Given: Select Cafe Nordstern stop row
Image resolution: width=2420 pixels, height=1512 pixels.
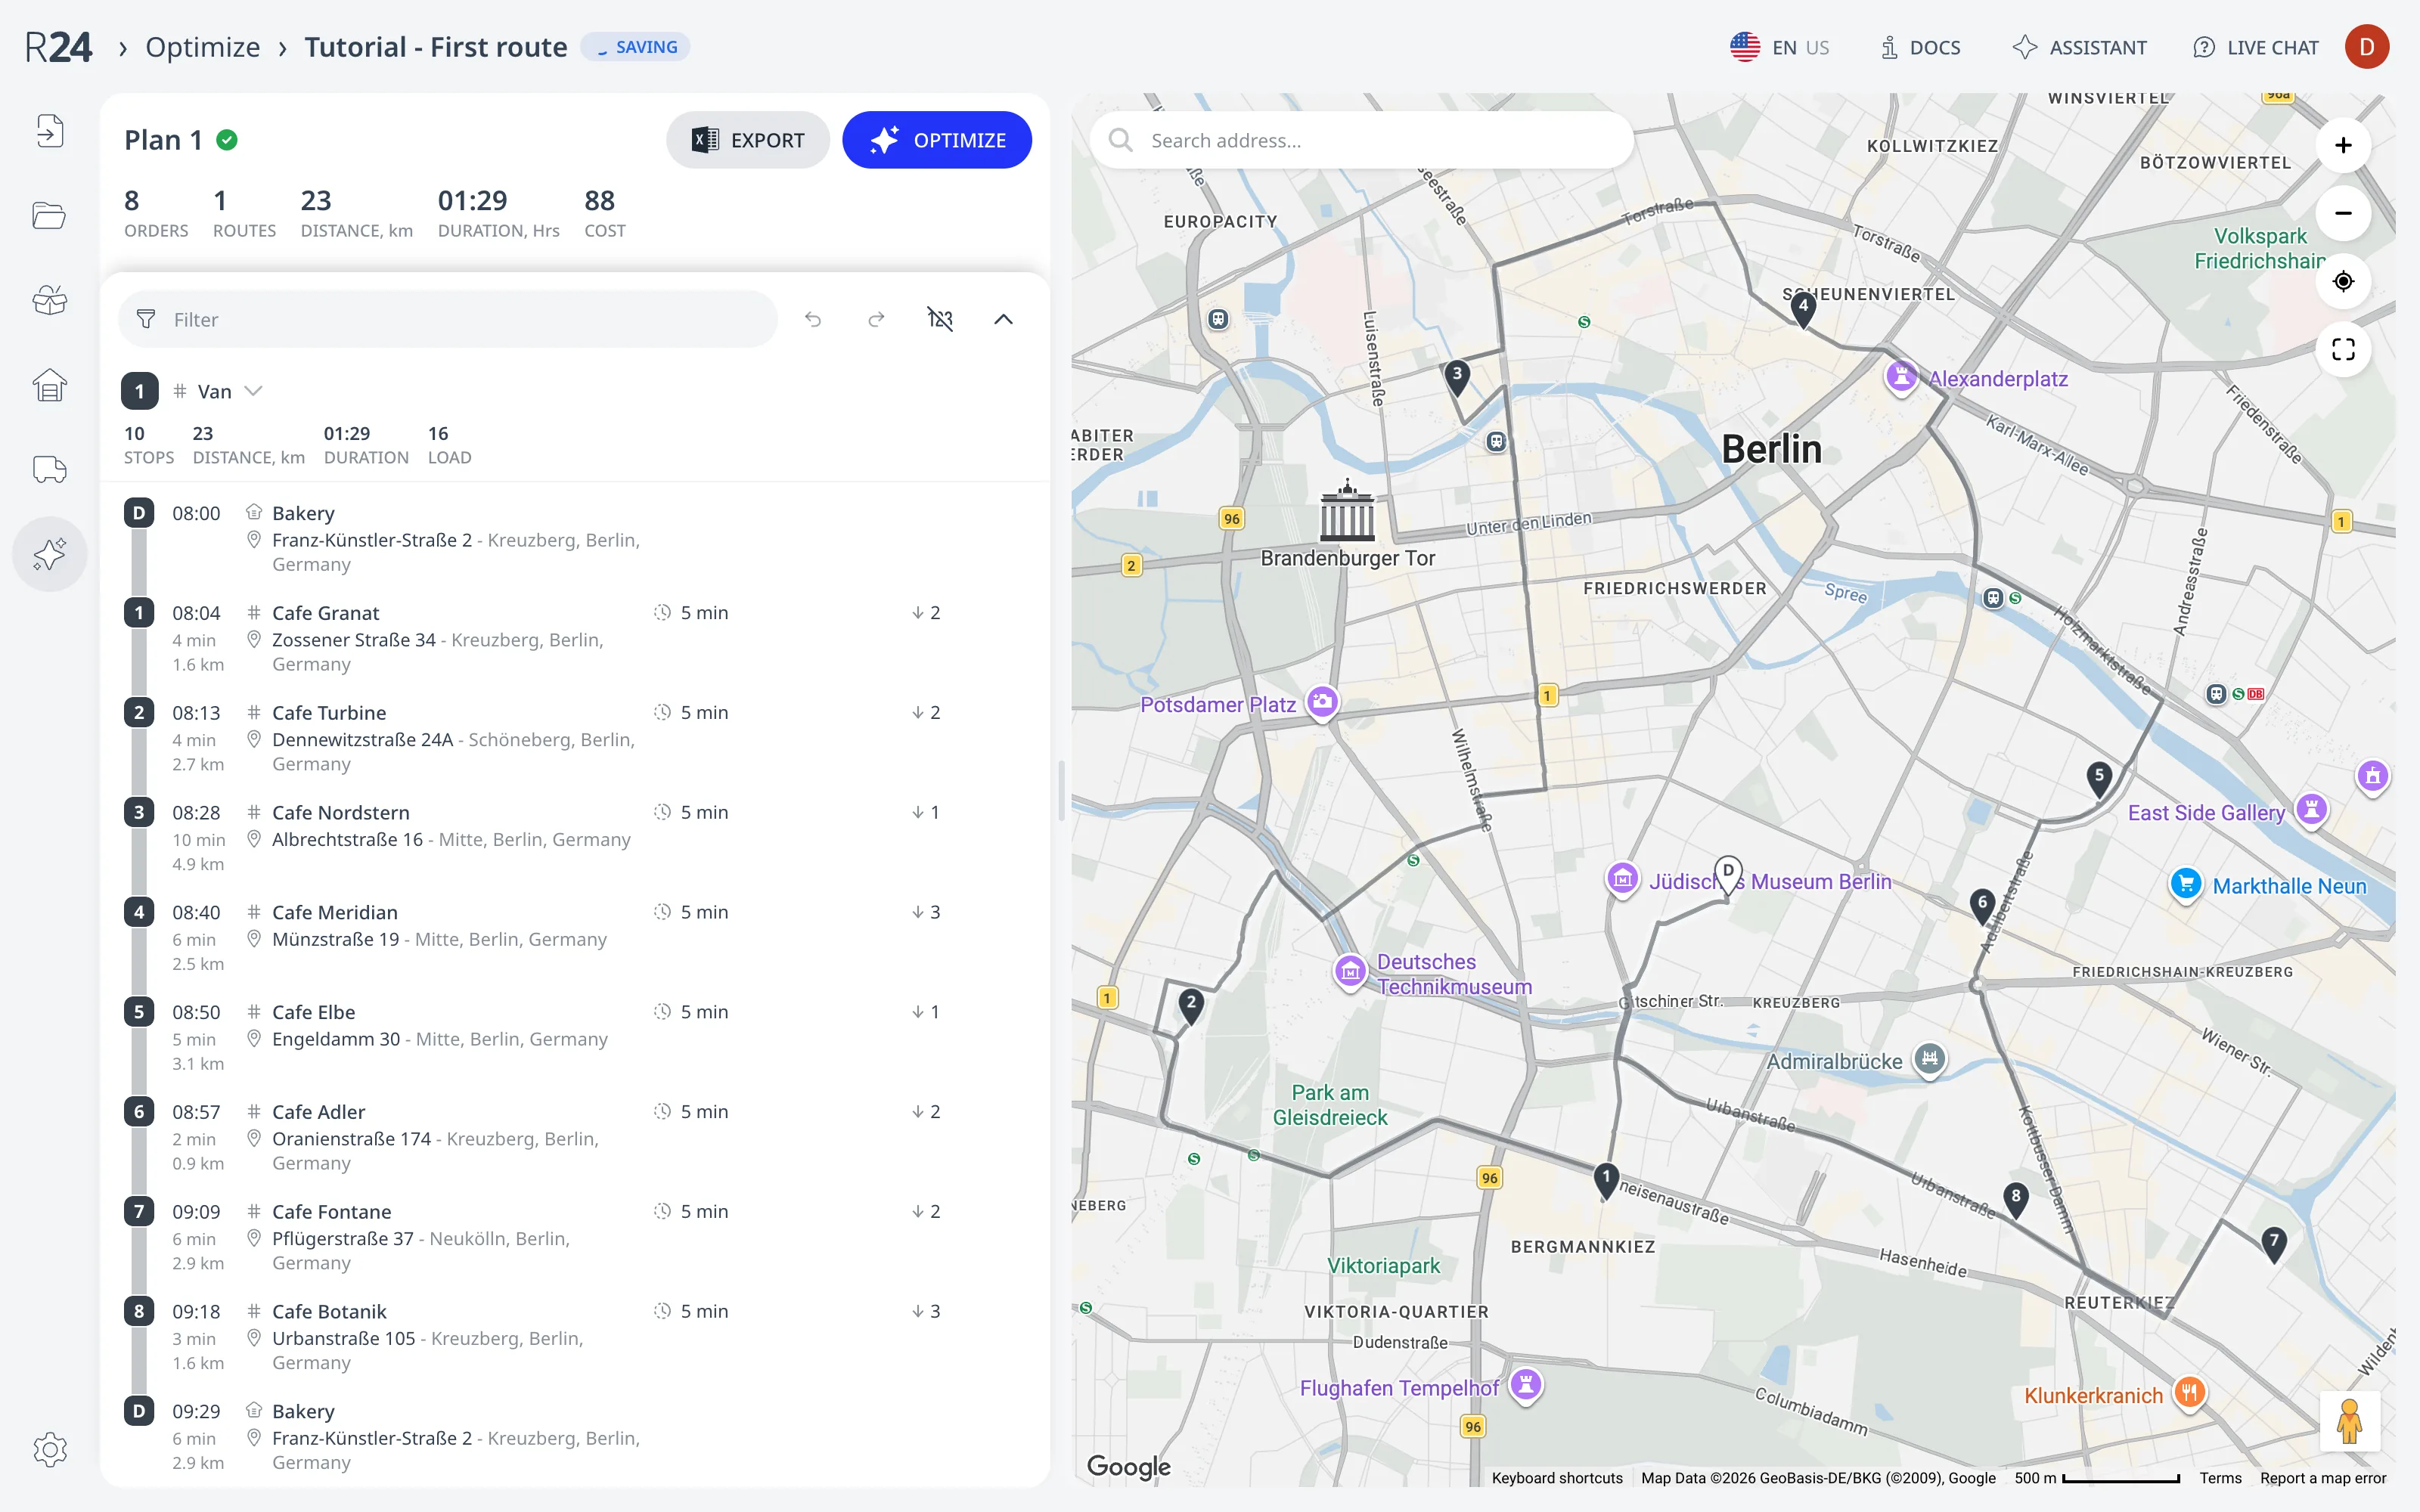Looking at the screenshot, I should tap(575, 837).
